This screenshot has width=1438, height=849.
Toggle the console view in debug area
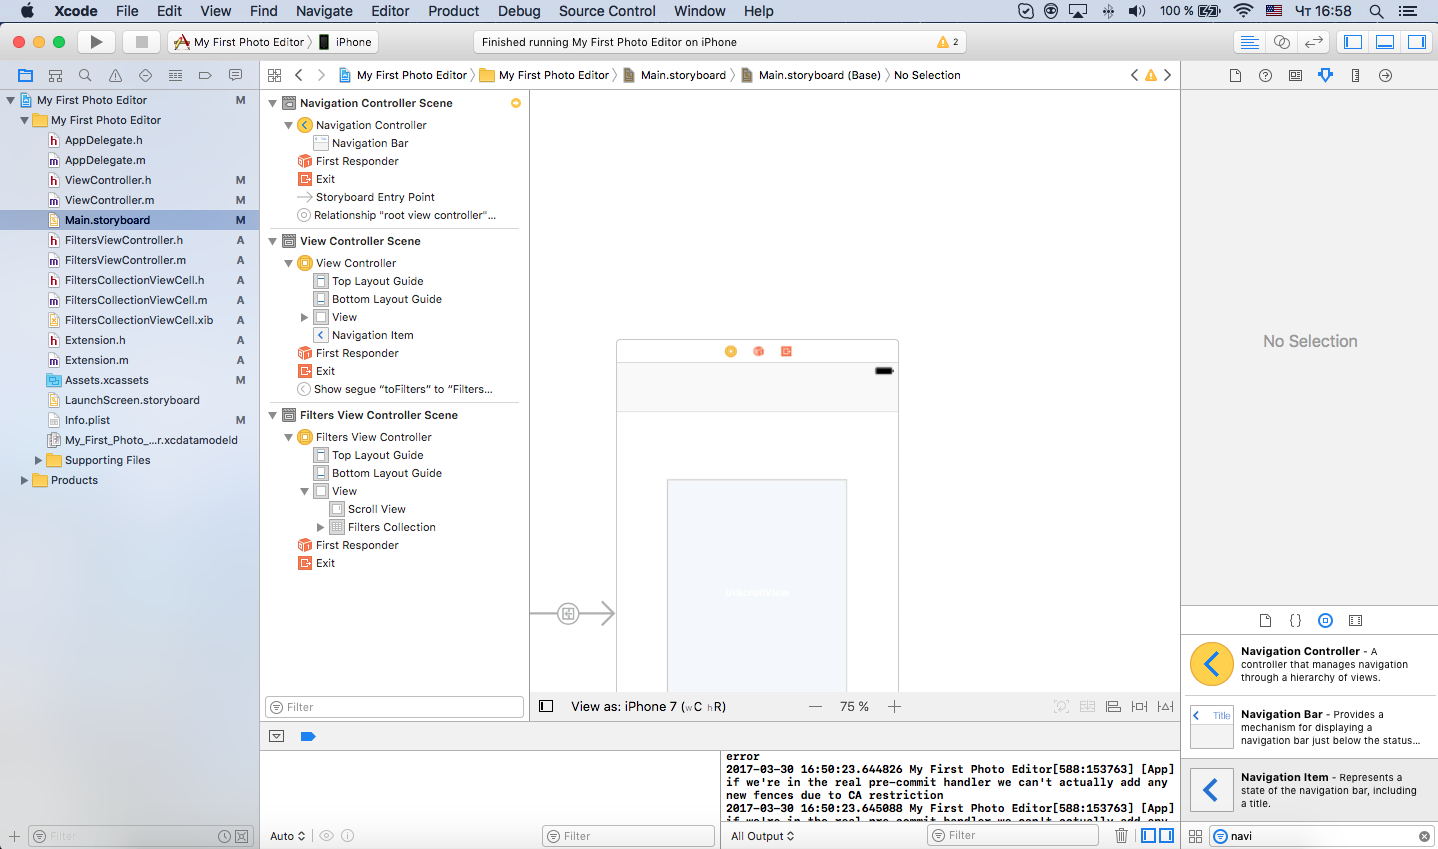[x=1166, y=835]
